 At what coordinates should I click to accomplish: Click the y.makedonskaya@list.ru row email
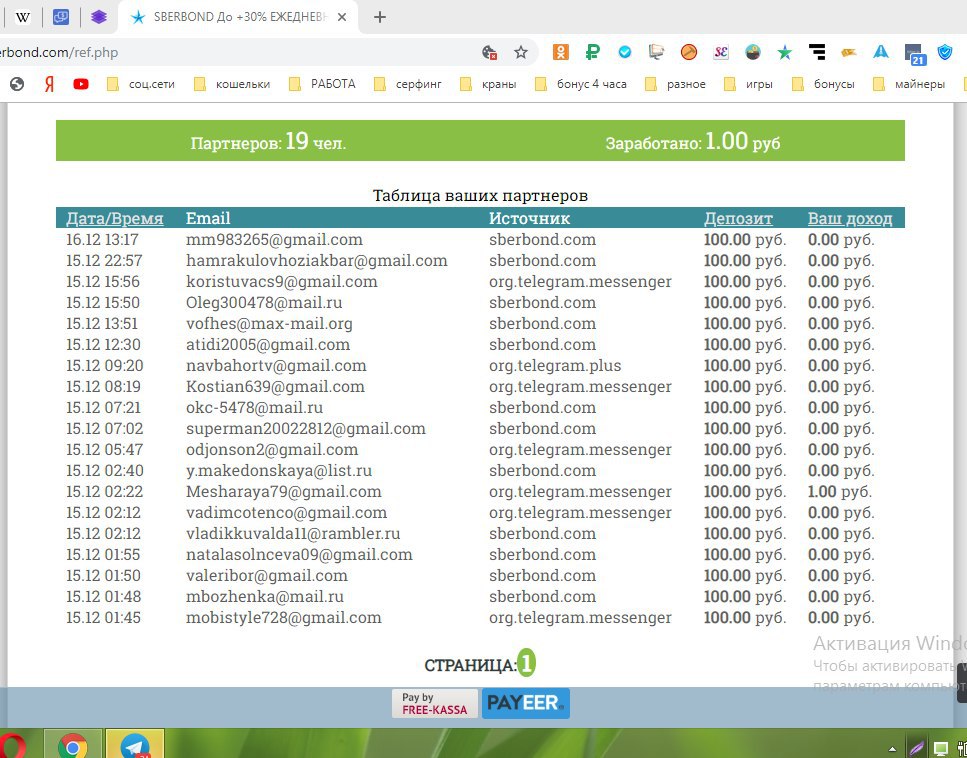tap(279, 470)
